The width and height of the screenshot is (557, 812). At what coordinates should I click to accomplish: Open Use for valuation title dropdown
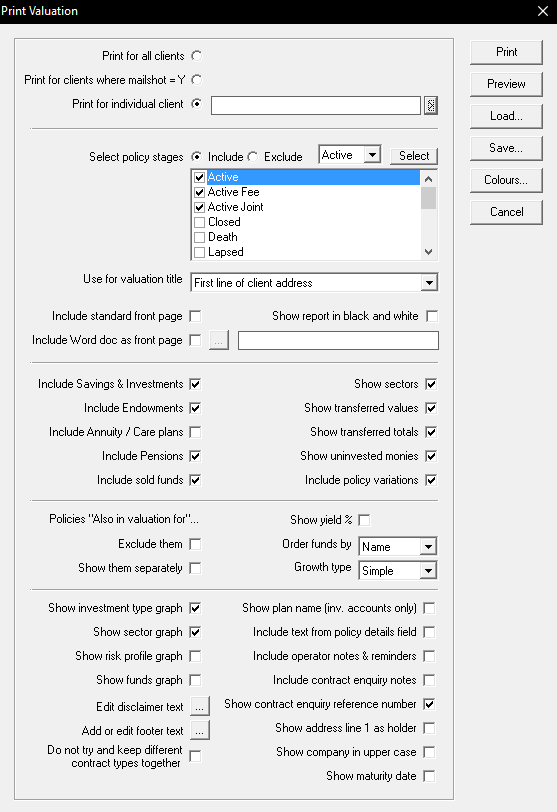click(x=429, y=283)
